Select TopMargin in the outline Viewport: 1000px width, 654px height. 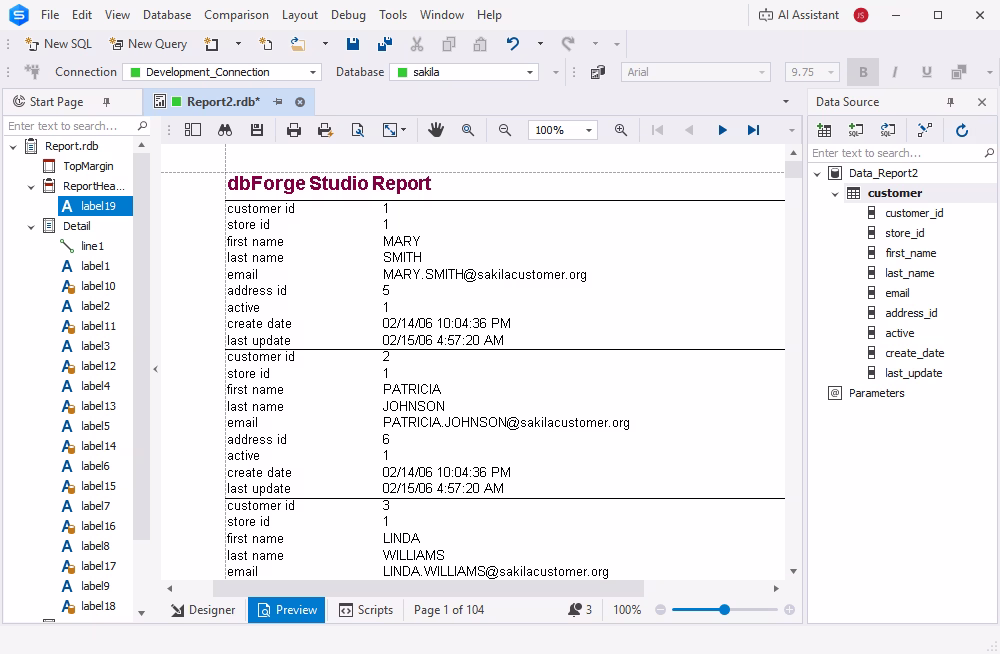[x=88, y=166]
